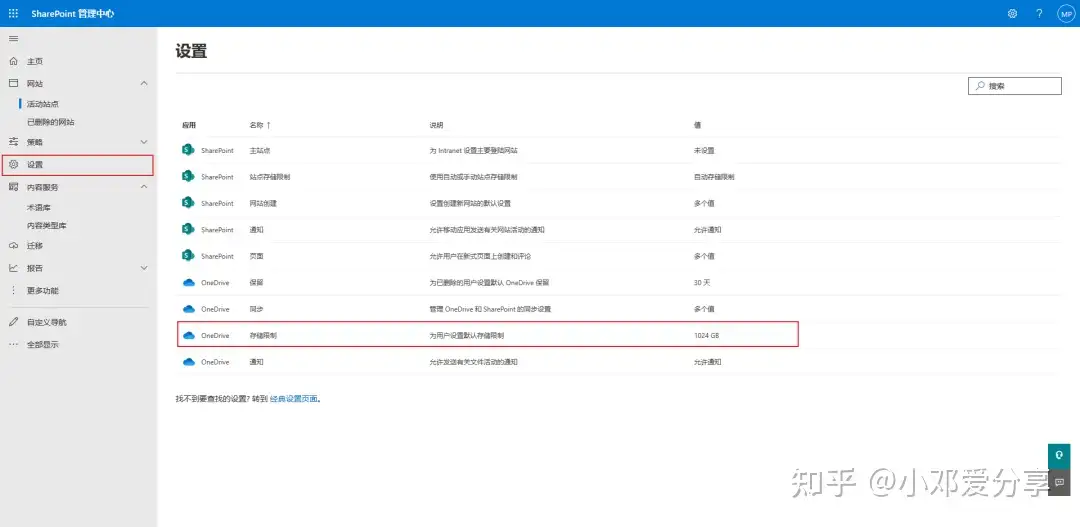Open the 站点存储限制 setting name

pyautogui.click(x=269, y=176)
